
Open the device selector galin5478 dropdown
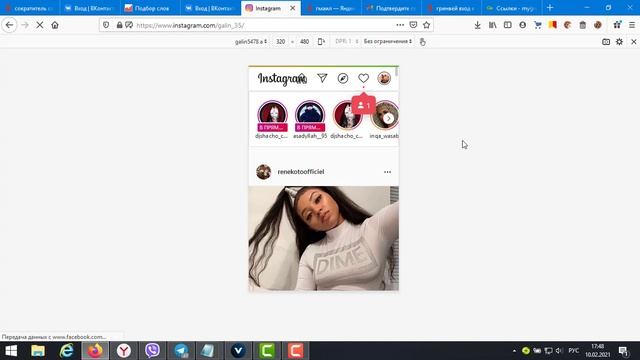[251, 42]
